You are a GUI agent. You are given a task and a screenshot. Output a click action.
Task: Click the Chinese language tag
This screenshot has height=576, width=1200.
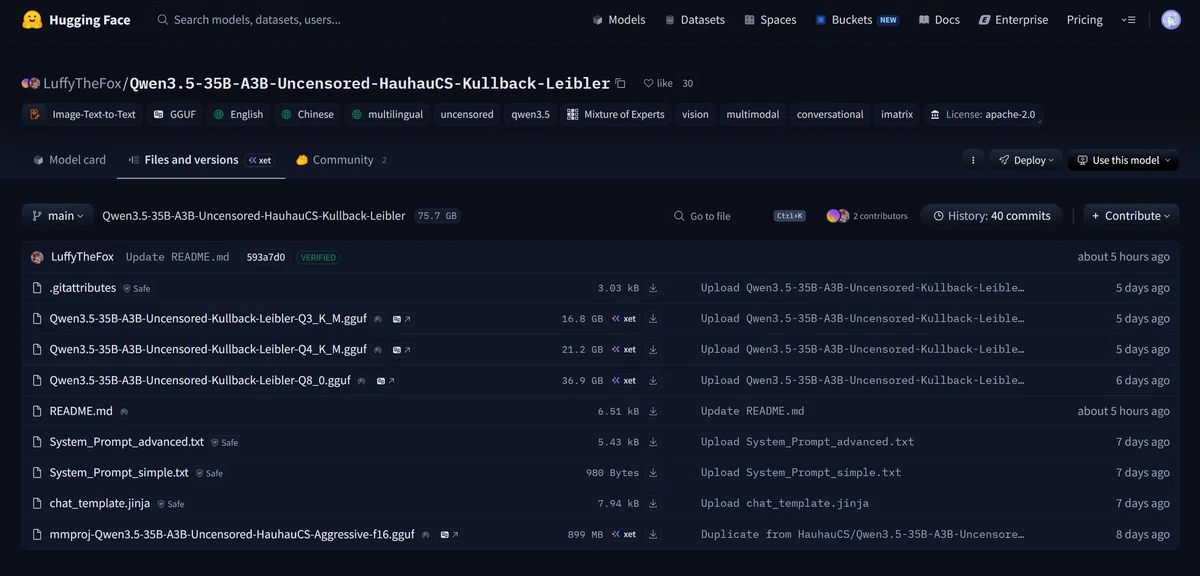(x=308, y=114)
